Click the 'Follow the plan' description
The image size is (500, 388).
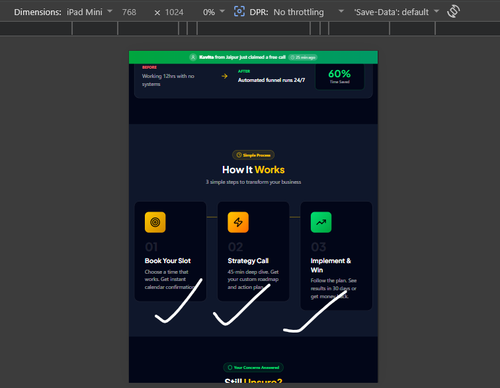pyautogui.click(x=334, y=288)
